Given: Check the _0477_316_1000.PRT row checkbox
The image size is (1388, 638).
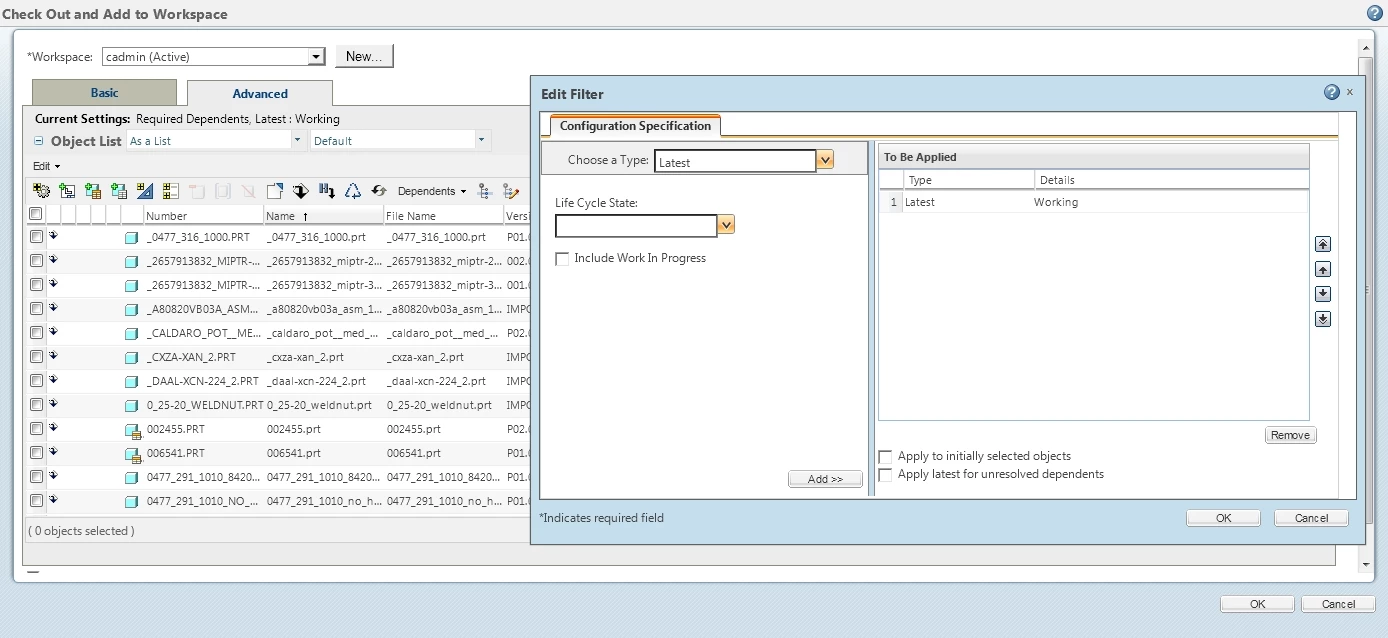Looking at the screenshot, I should click(x=36, y=237).
